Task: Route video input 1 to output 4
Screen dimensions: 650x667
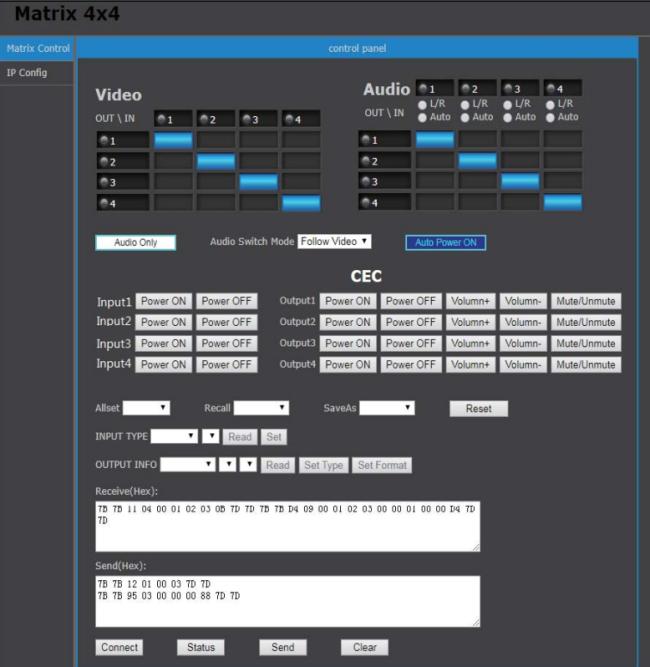Action: (x=172, y=203)
